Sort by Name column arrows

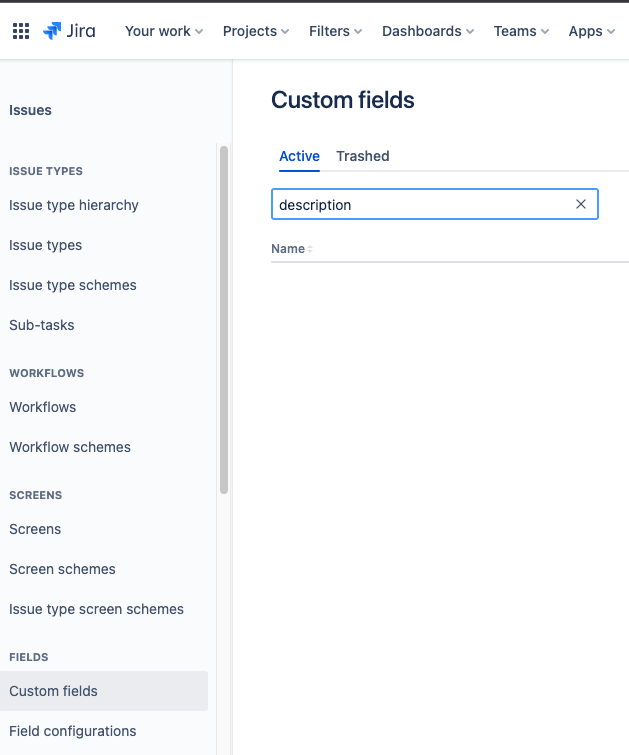(310, 249)
